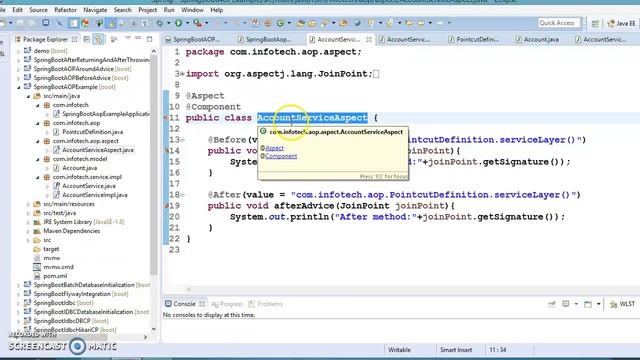Open the File menu
This screenshot has width=640, height=360.
point(3,10)
